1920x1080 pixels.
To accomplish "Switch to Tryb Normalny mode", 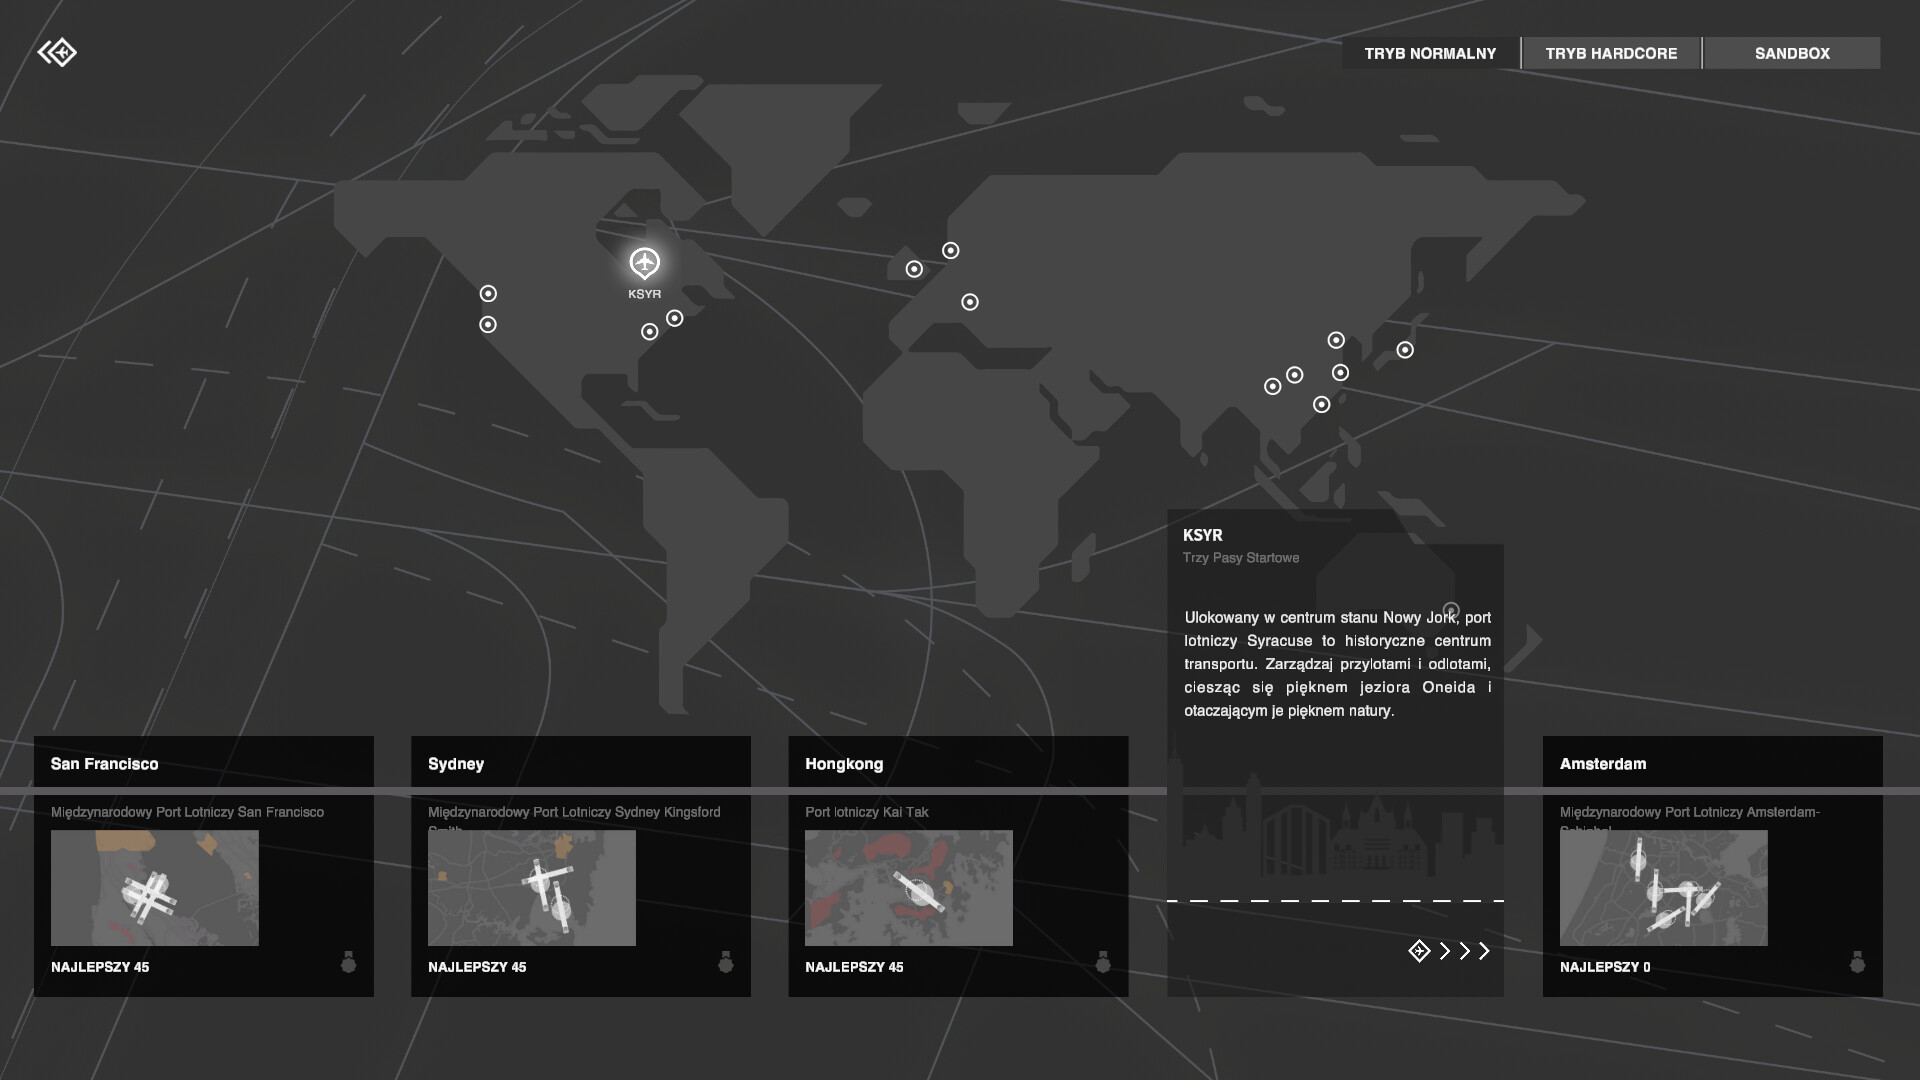I will [1430, 53].
